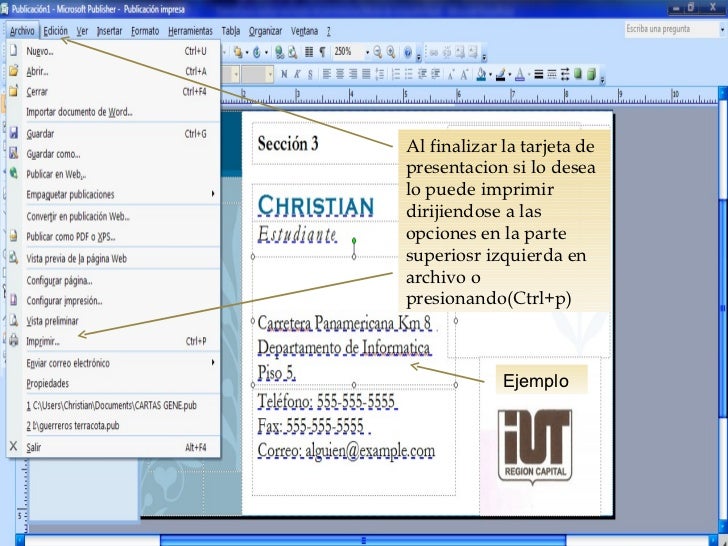Screen dimensions: 728x546
Task: Click the line color brush swatch
Action: pos(500,74)
